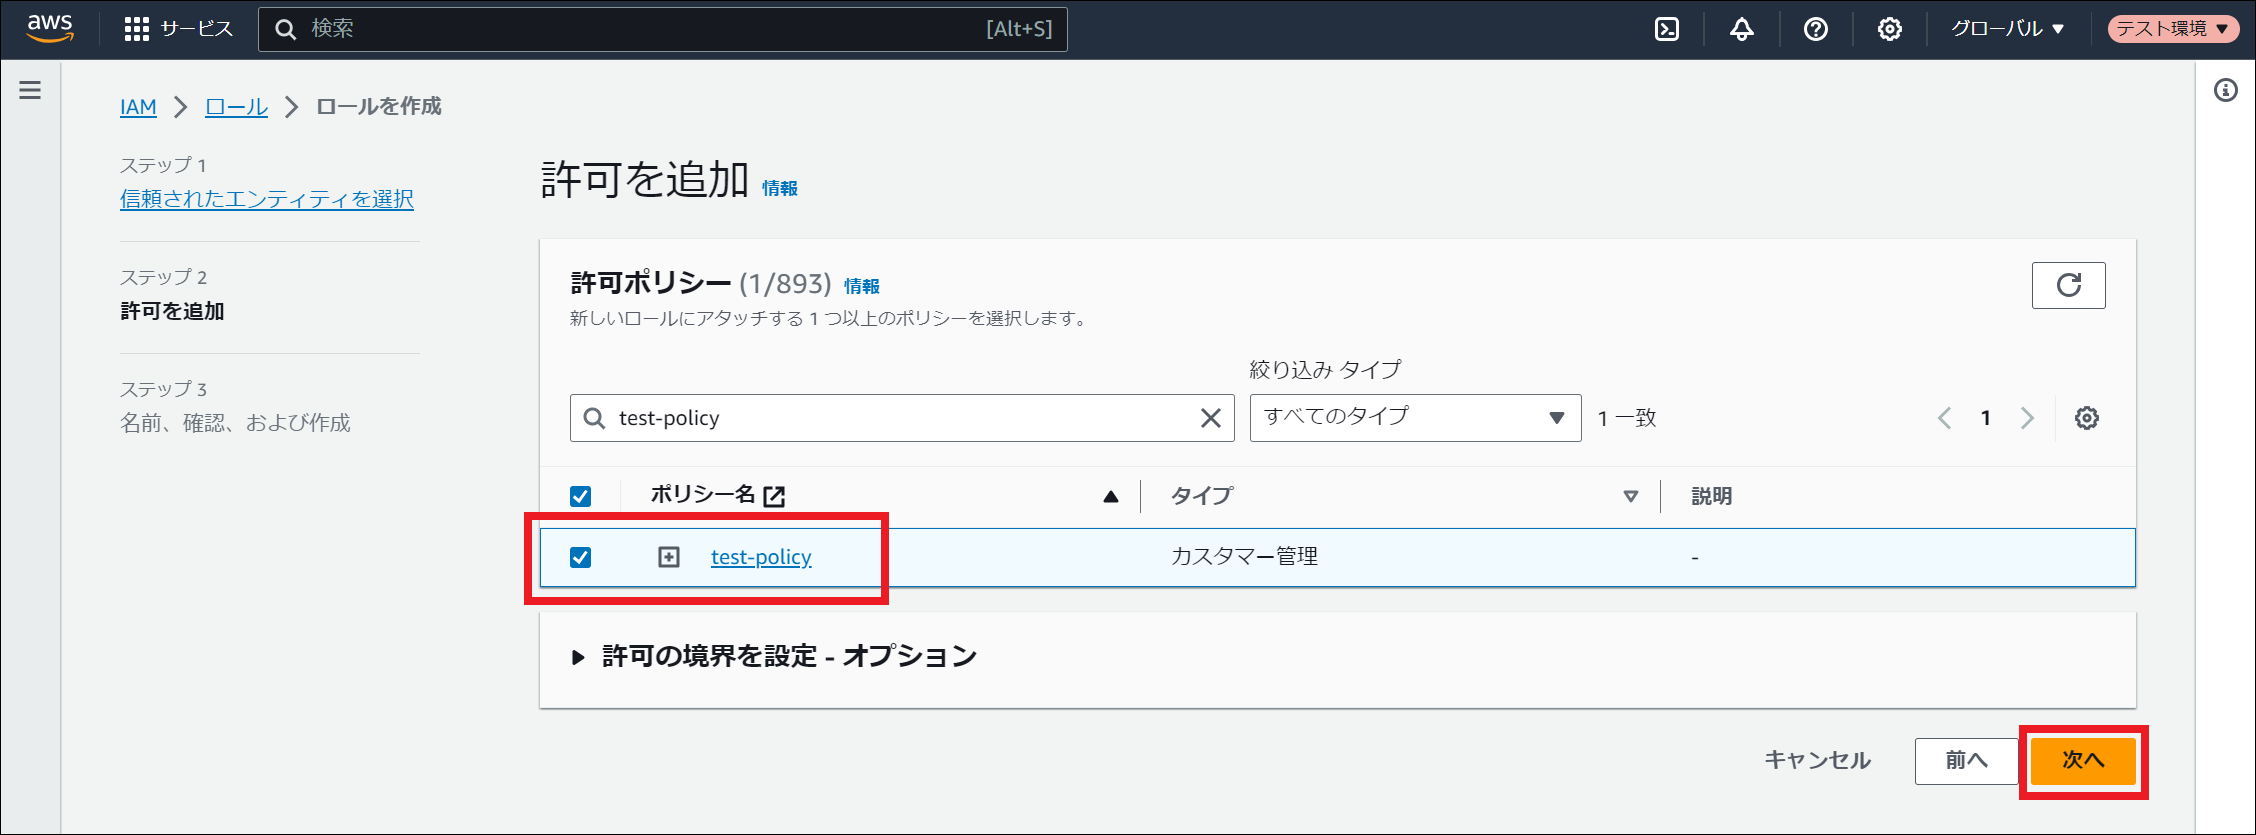The width and height of the screenshot is (2256, 835).
Task: Uncheck the test-policy row checkbox
Action: (580, 557)
